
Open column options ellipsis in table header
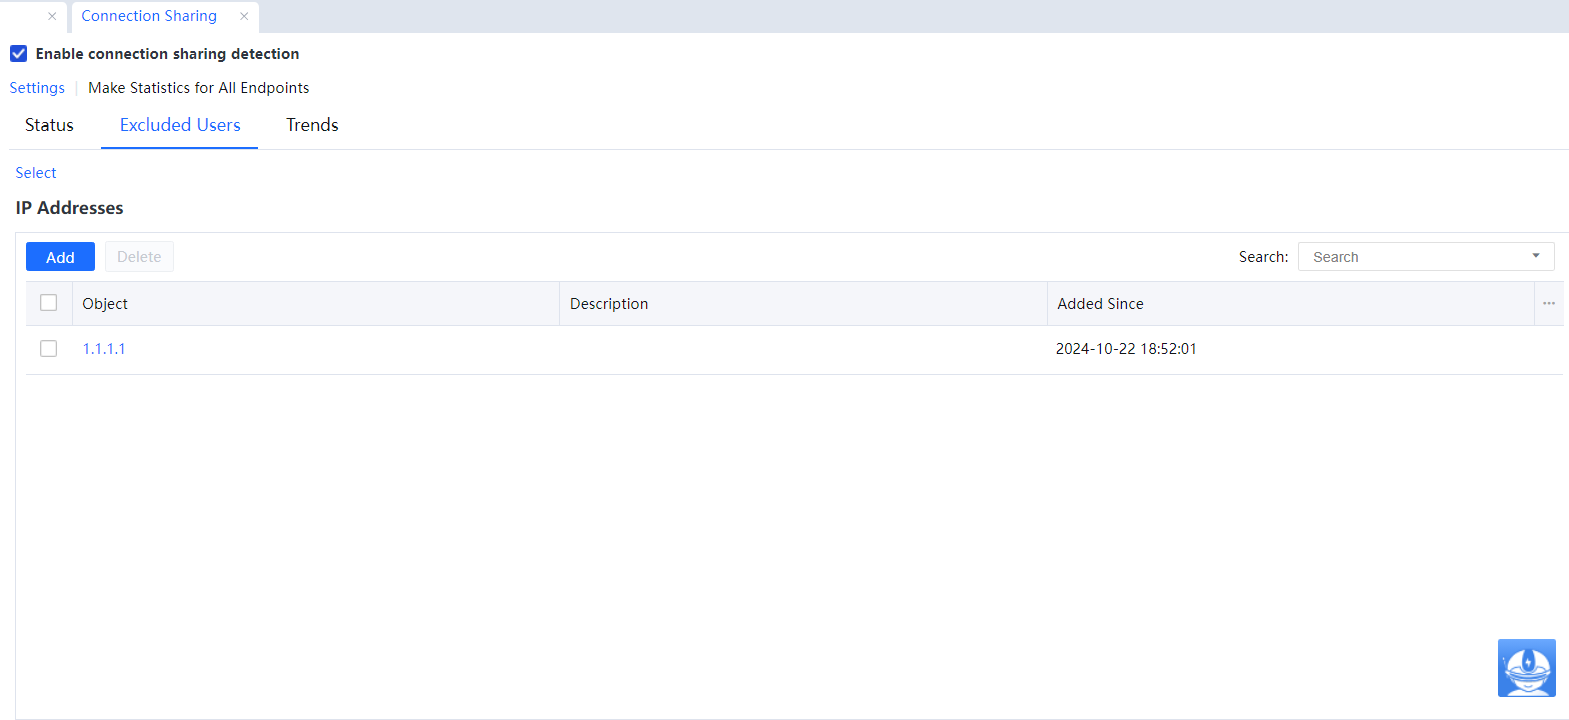coord(1548,303)
